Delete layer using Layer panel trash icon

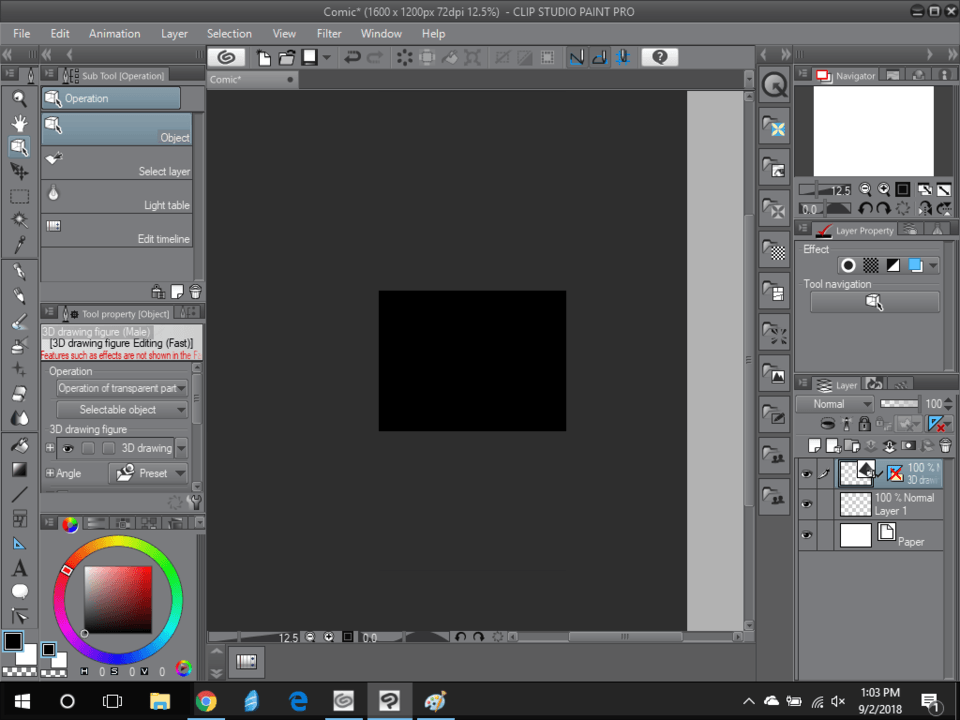[946, 446]
